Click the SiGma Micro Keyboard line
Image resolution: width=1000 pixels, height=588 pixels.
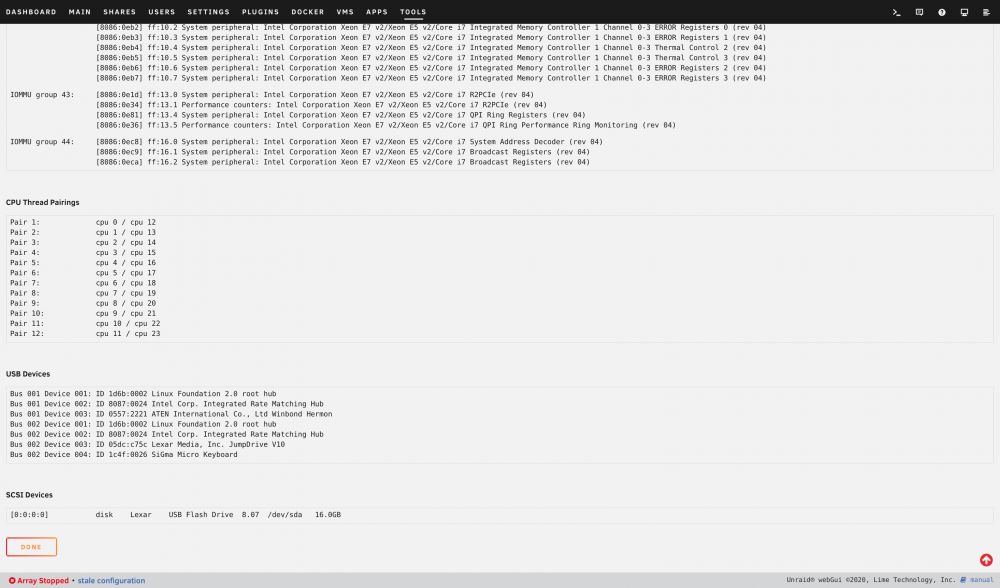click(x=124, y=455)
